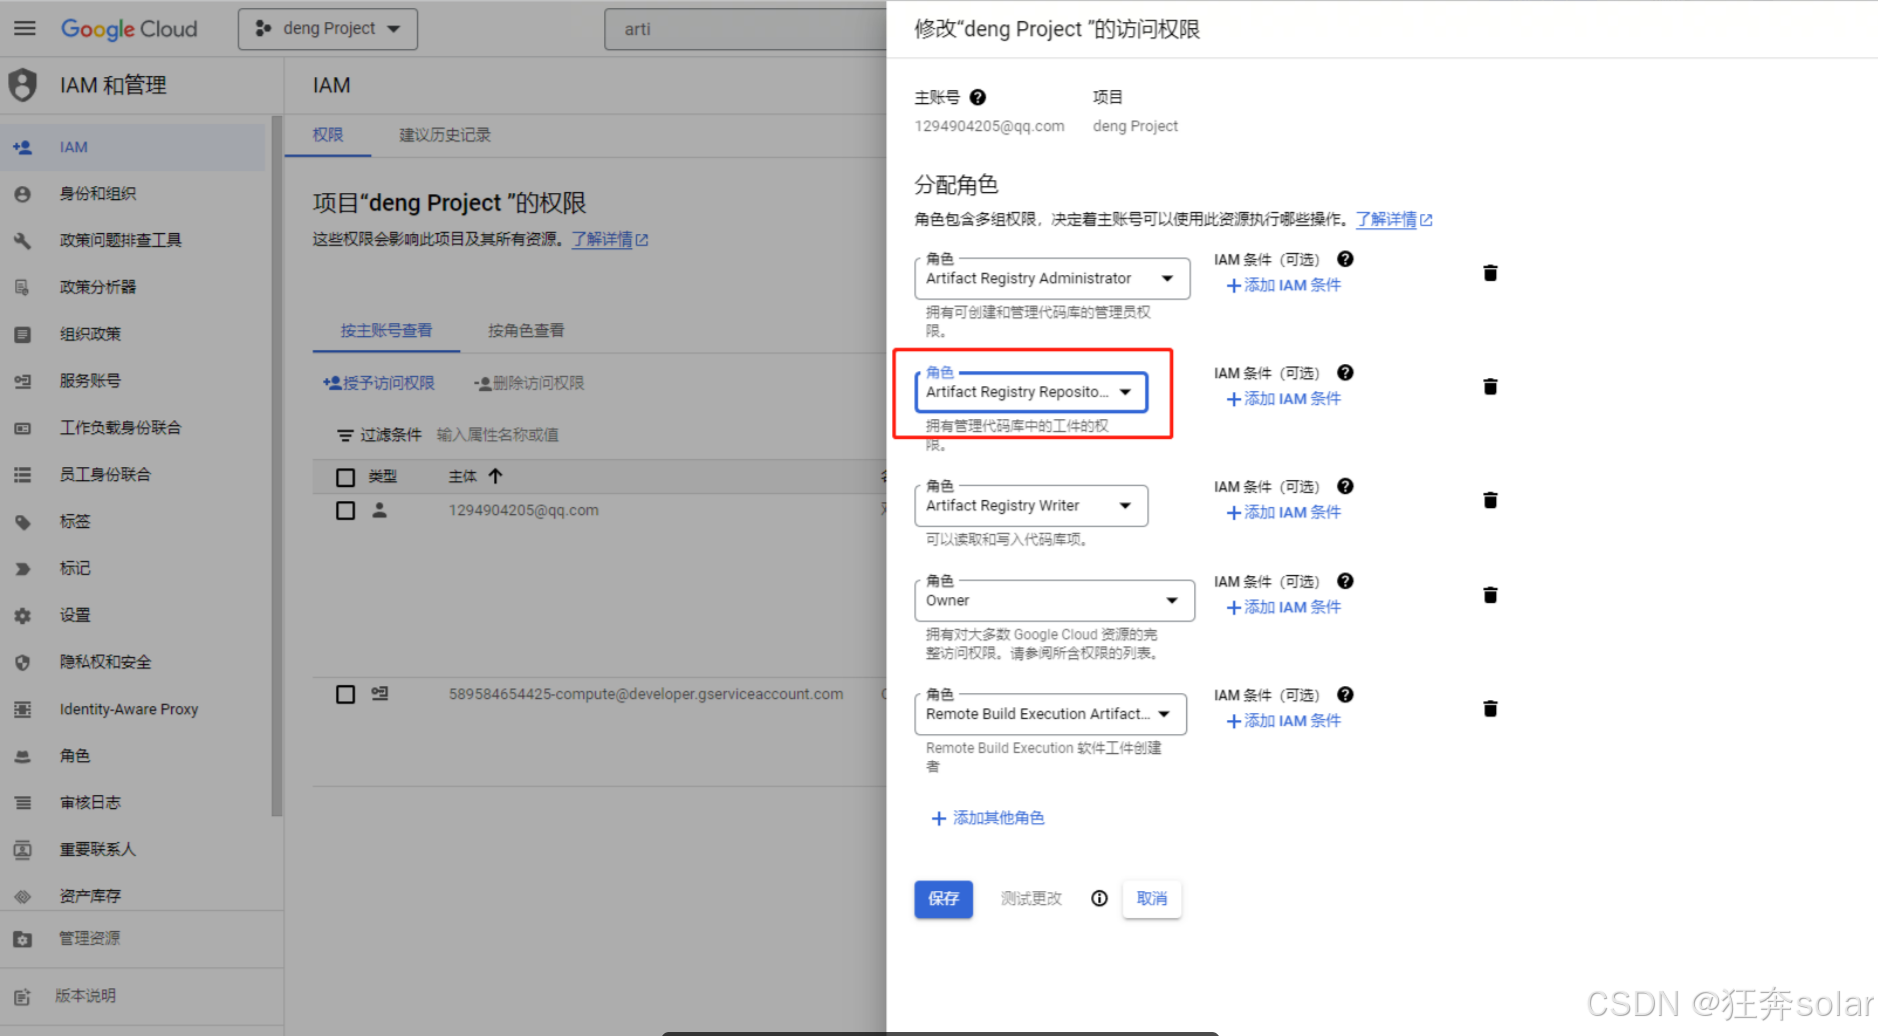Delete the Artifact Registry Repository role via trash icon
The image size is (1878, 1036).
[1490, 387]
